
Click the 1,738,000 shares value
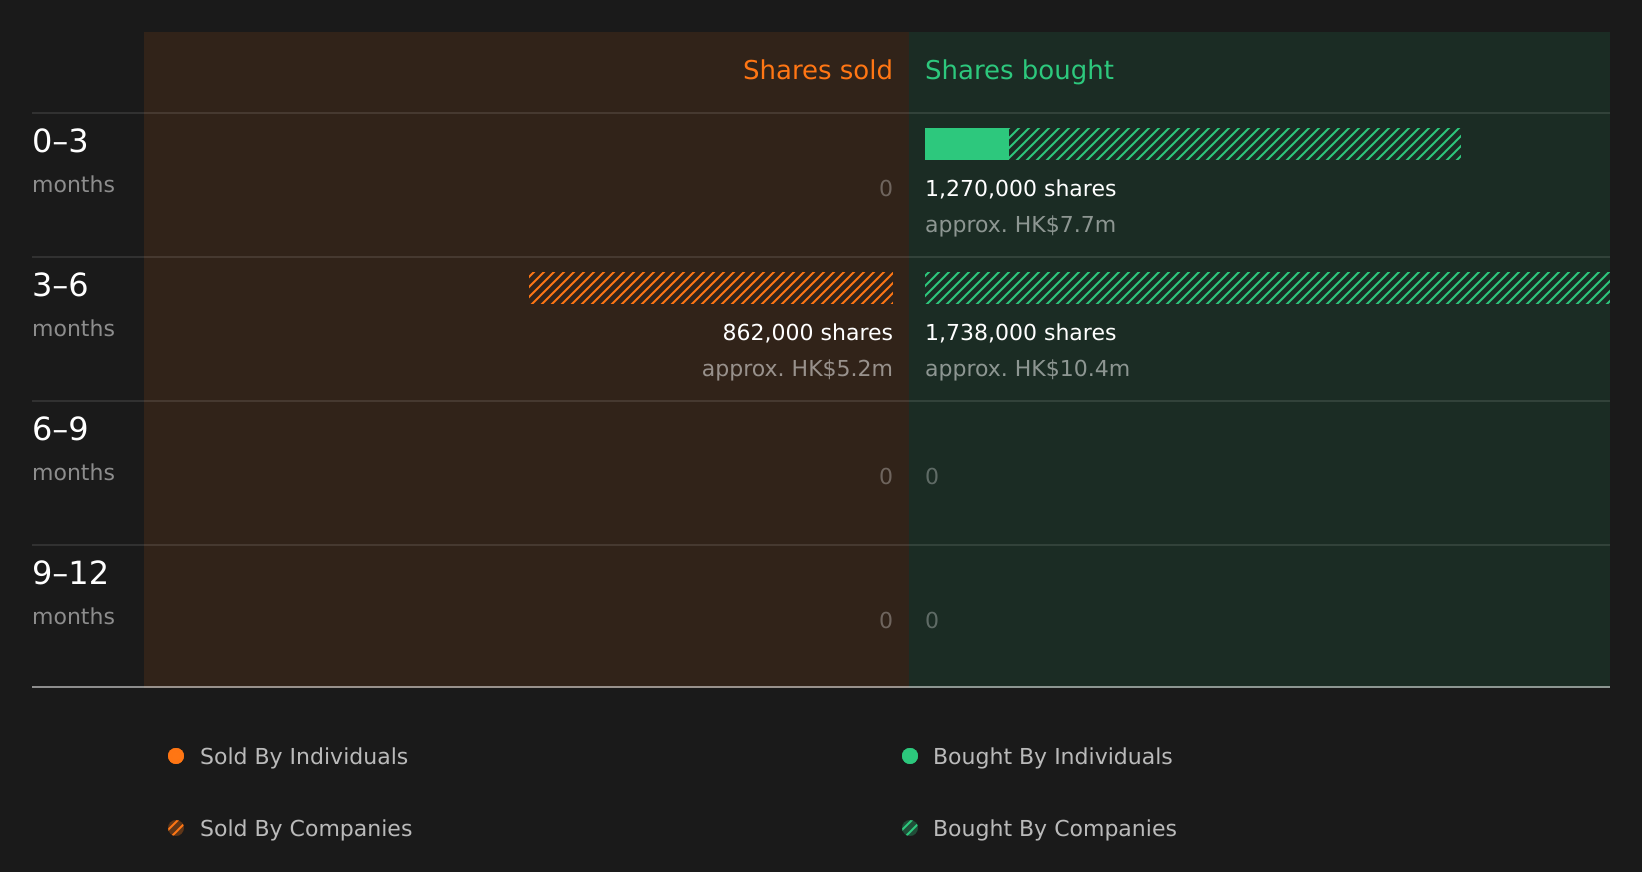[1020, 333]
